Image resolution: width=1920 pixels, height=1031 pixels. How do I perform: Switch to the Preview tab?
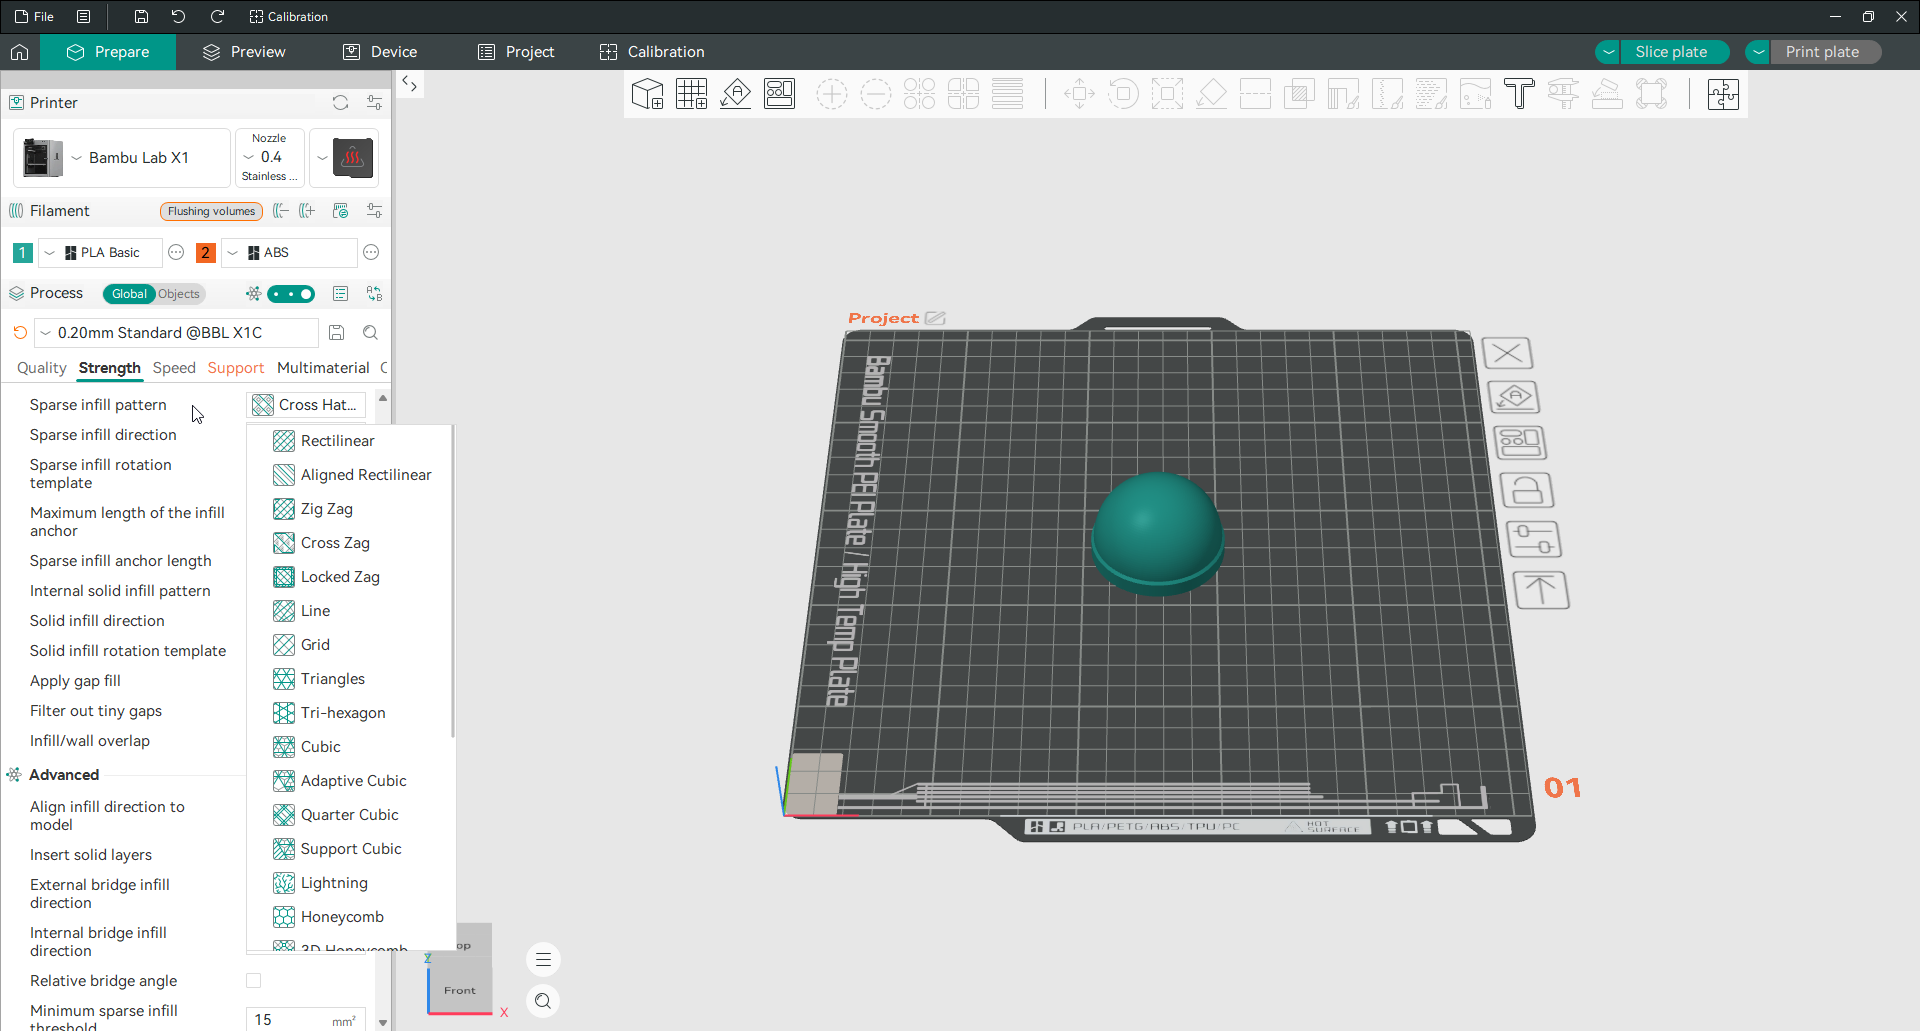click(244, 52)
